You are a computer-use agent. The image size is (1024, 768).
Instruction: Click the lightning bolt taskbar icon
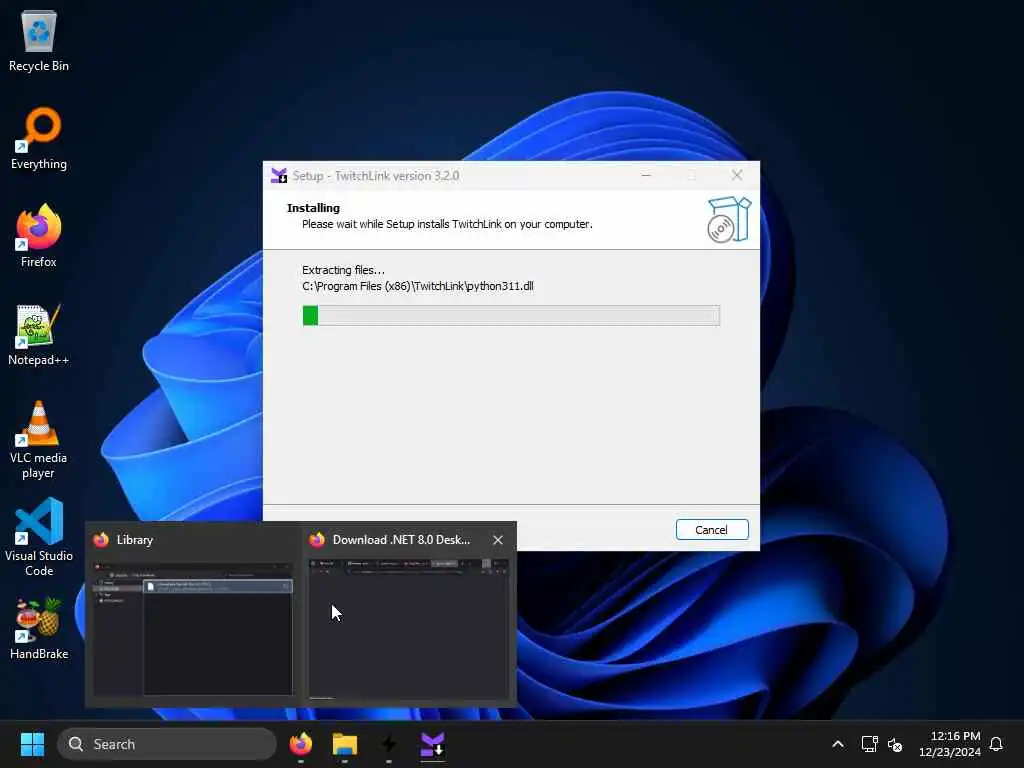[x=389, y=744]
